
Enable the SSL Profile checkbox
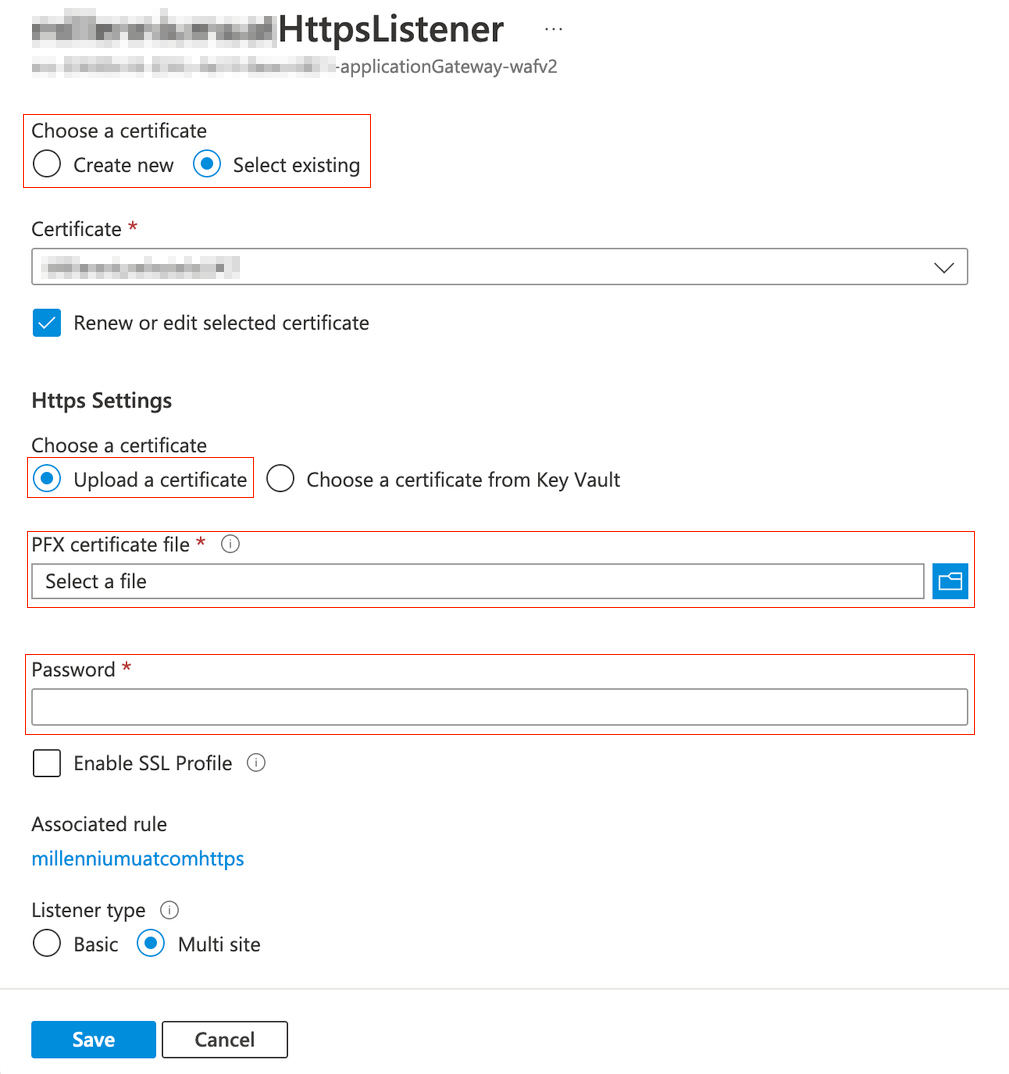point(47,763)
